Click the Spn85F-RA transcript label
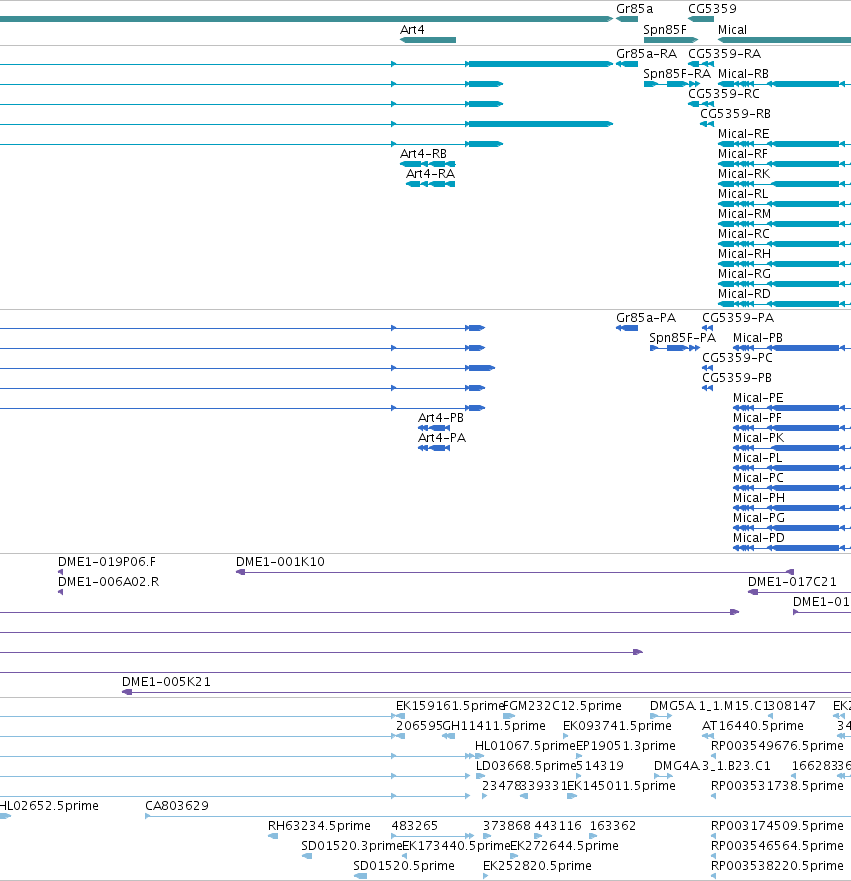Viewport: 851px width, 881px height. click(677, 74)
